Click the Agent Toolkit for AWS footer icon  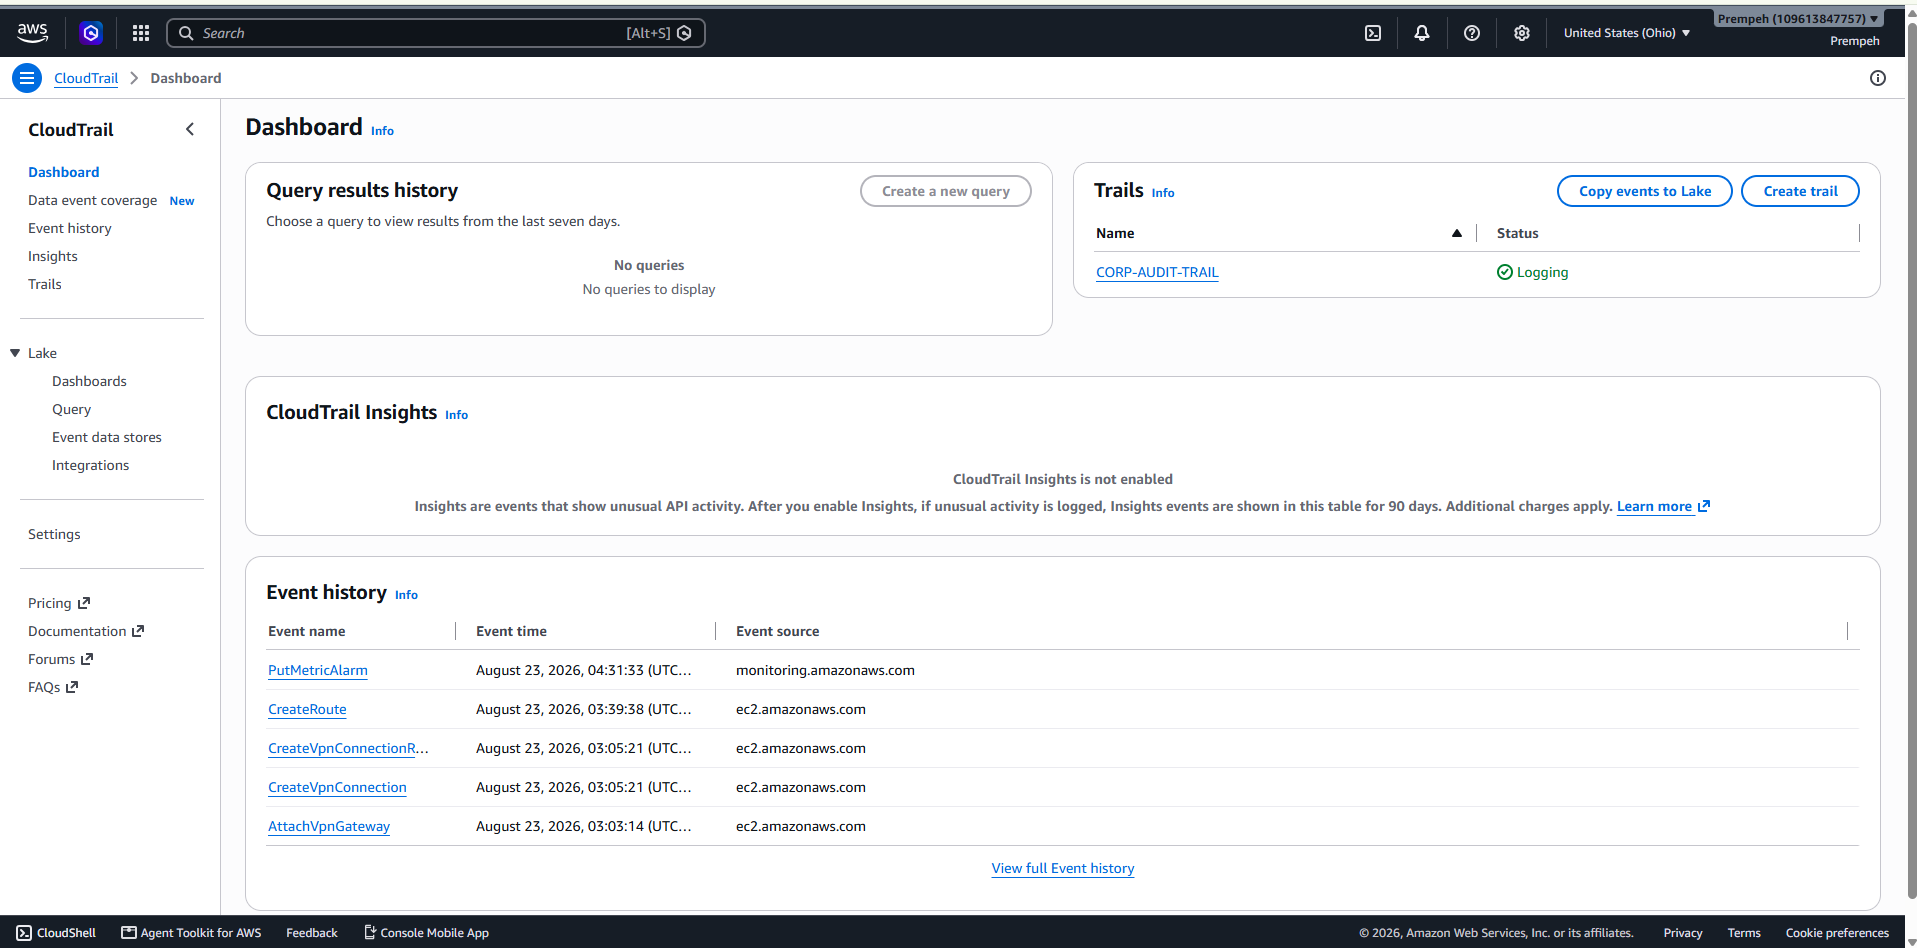(129, 933)
